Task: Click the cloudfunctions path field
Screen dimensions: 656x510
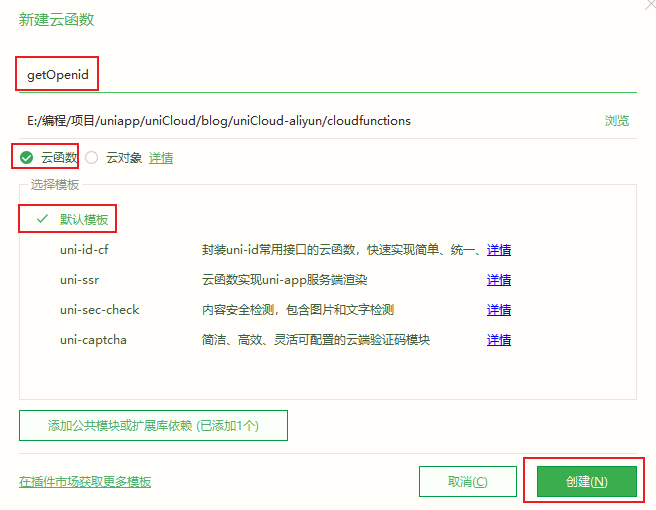Action: [x=310, y=121]
